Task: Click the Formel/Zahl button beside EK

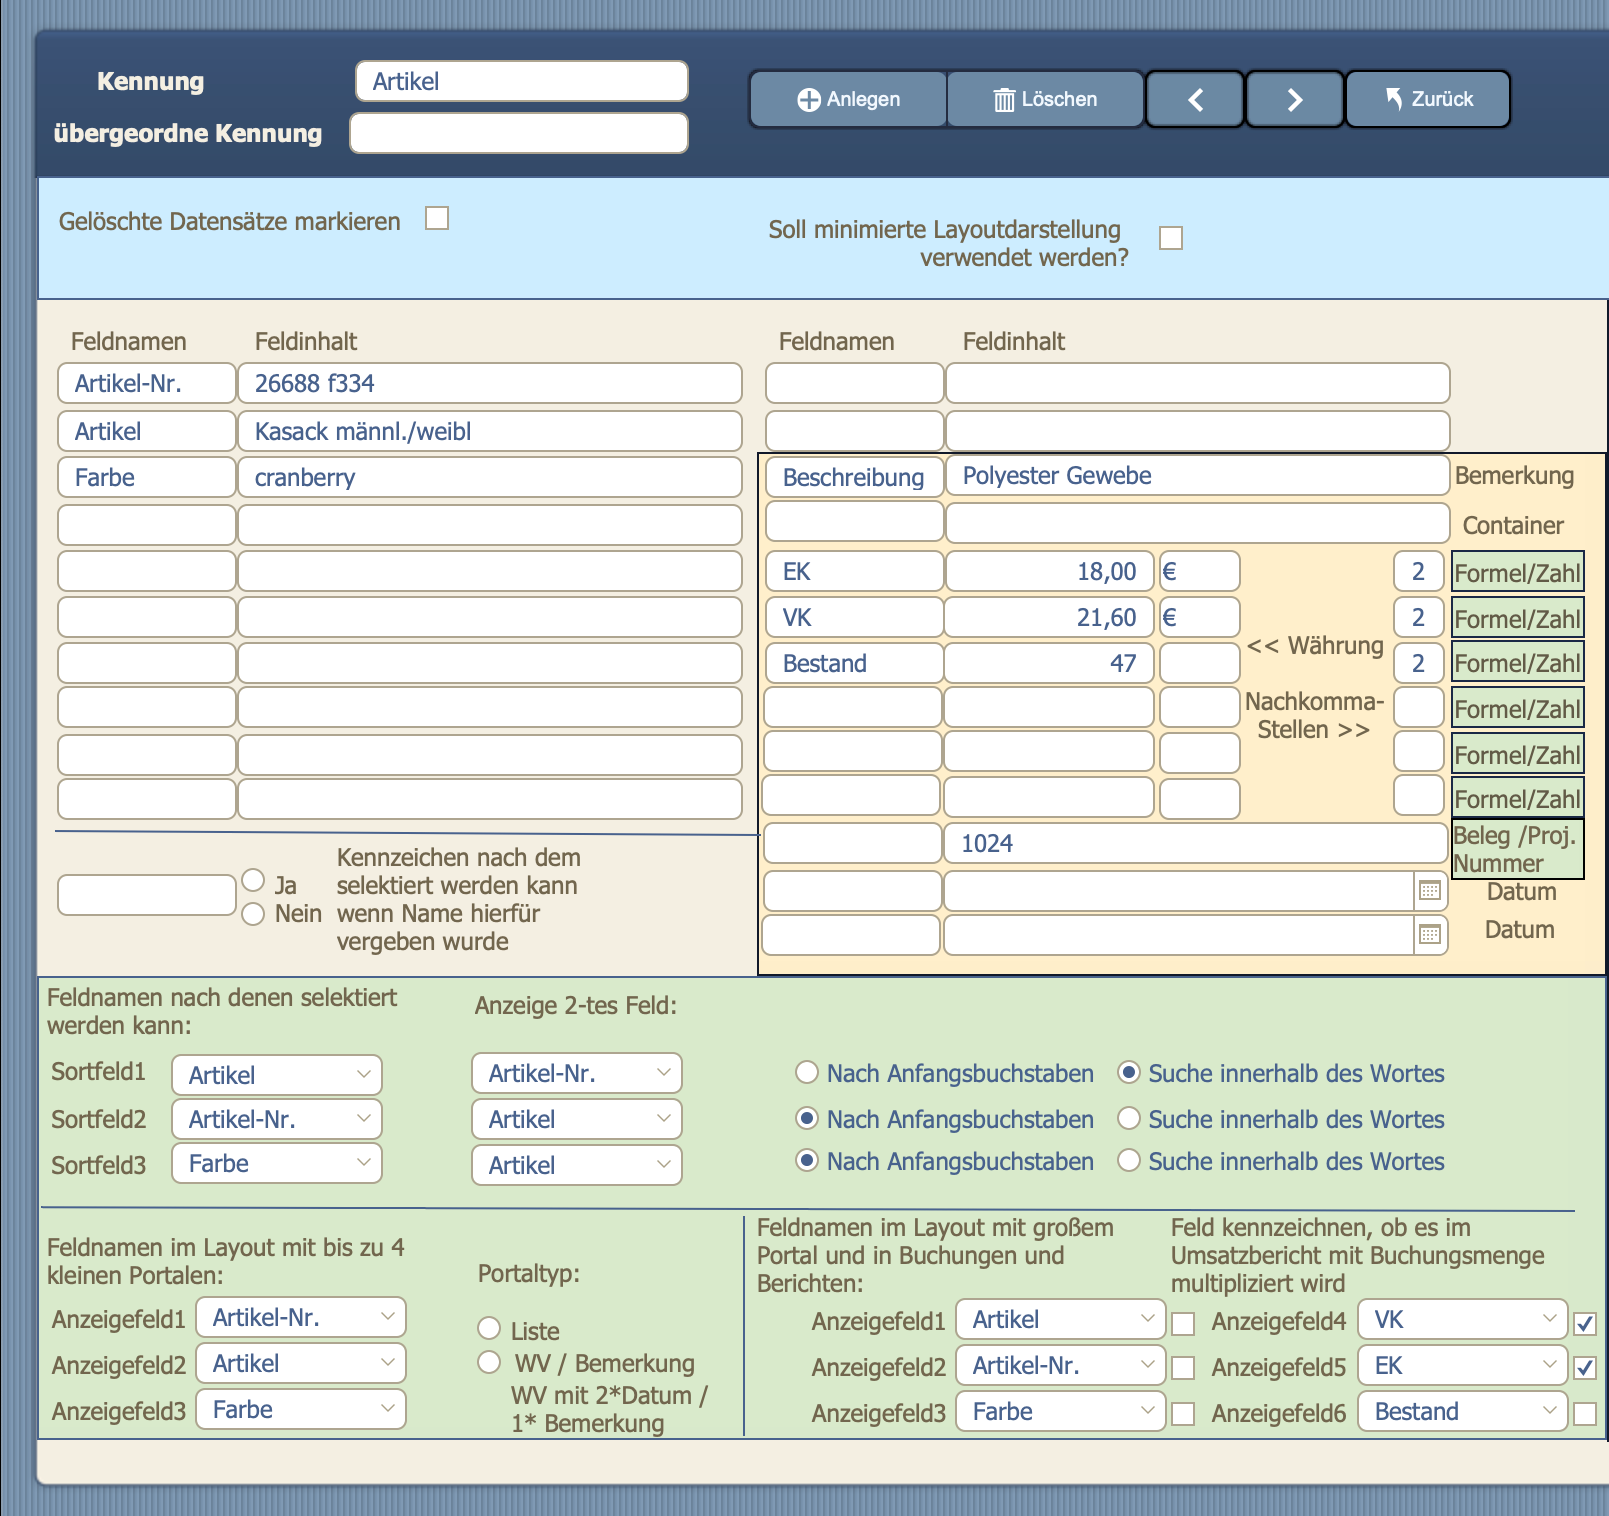Action: click(x=1517, y=573)
